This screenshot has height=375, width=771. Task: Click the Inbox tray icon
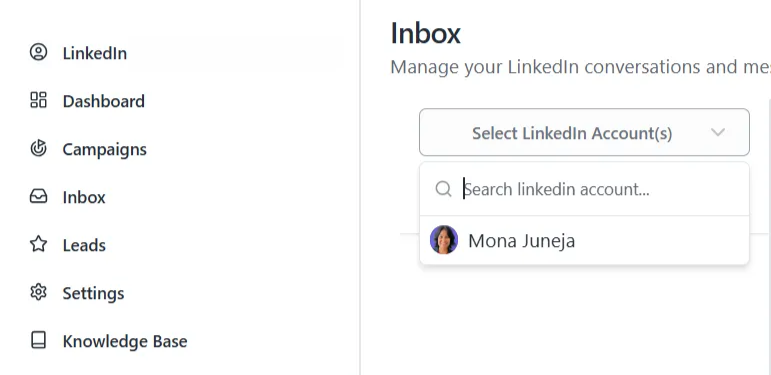38,196
